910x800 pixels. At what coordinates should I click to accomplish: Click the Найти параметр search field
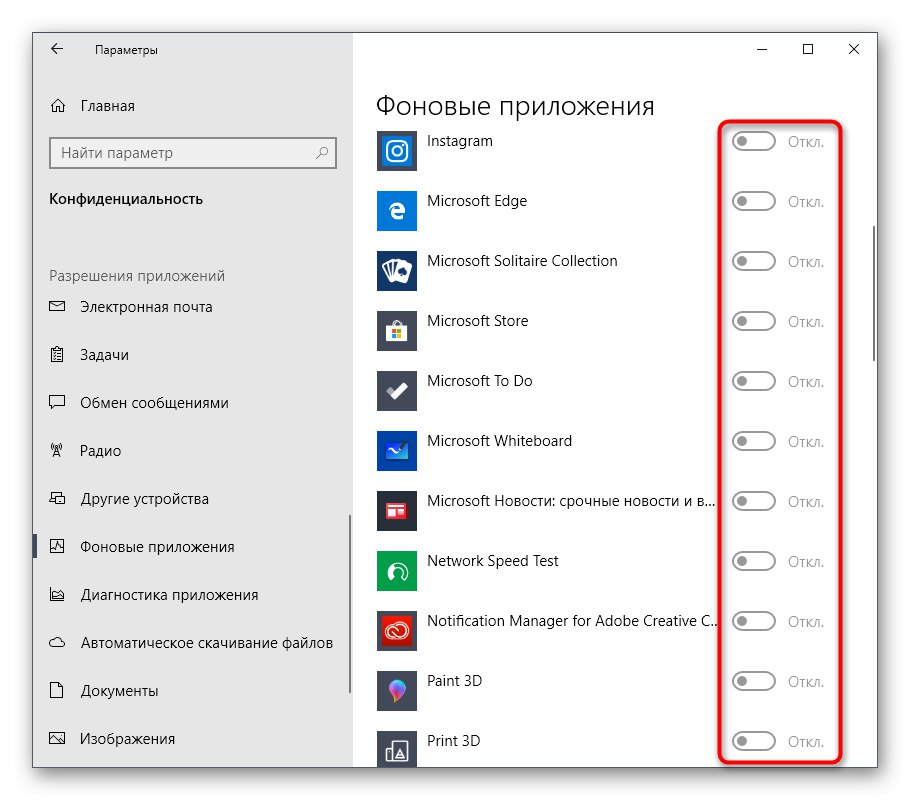[x=193, y=153]
